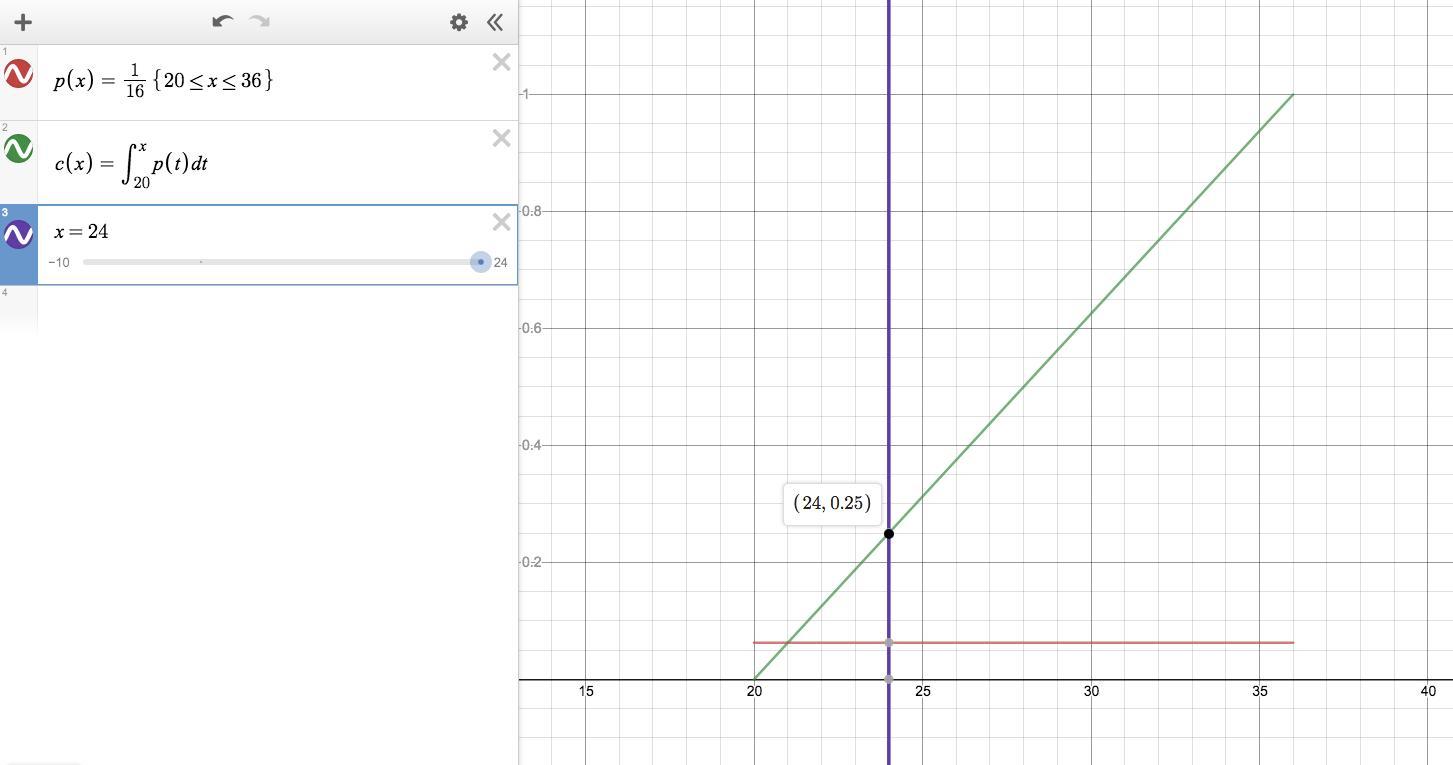Edit the c(x) integral expression
The height and width of the screenshot is (765, 1453).
click(131, 163)
